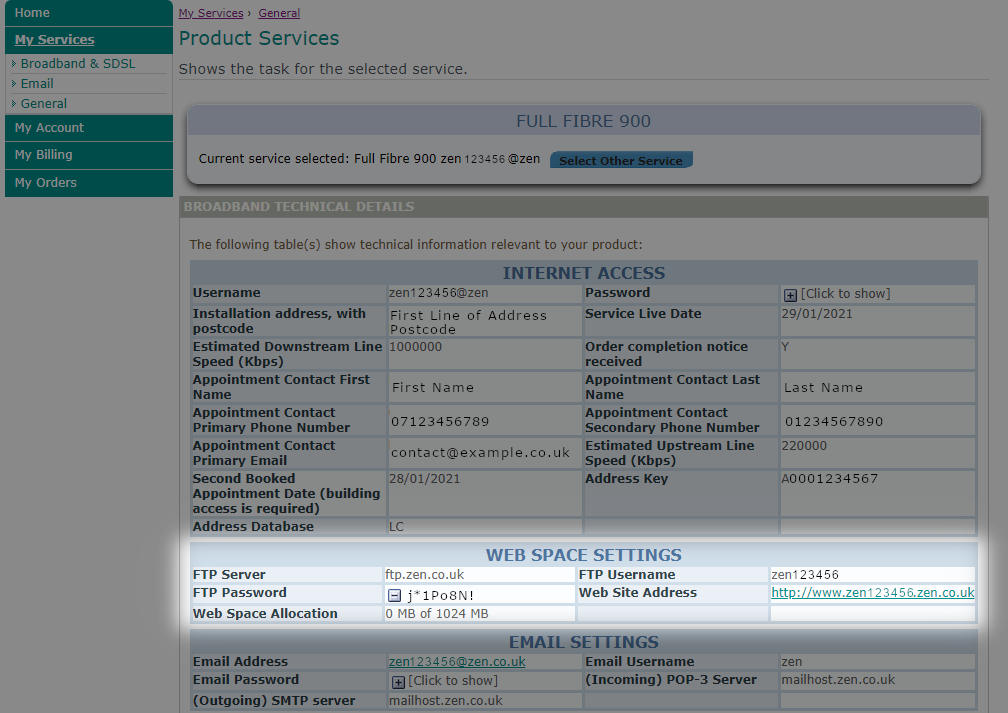Viewport: 1008px width, 713px height.
Task: Click the Email sidebar arrow icon
Action: point(14,84)
